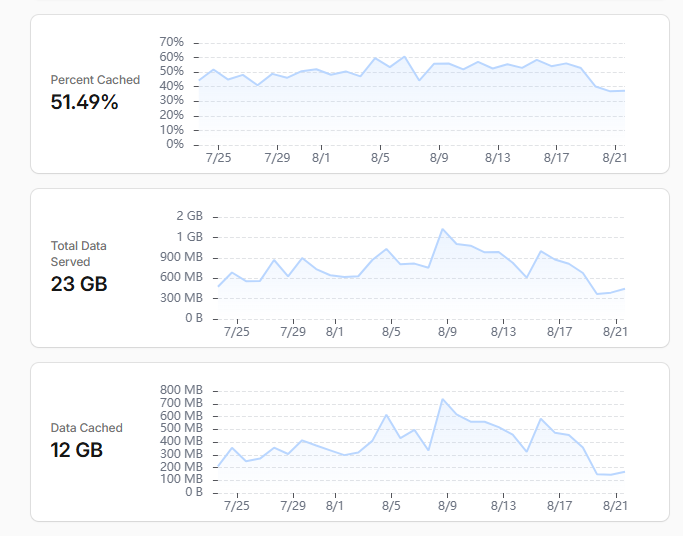Click the 12 GB Data Cached value
The width and height of the screenshot is (683, 536).
[77, 450]
